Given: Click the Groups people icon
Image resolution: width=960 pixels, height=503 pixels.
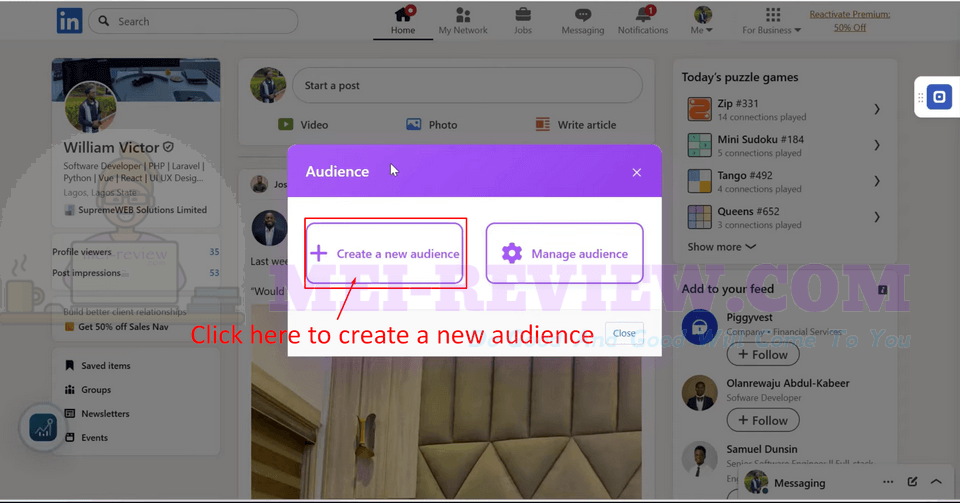Looking at the screenshot, I should (70, 389).
